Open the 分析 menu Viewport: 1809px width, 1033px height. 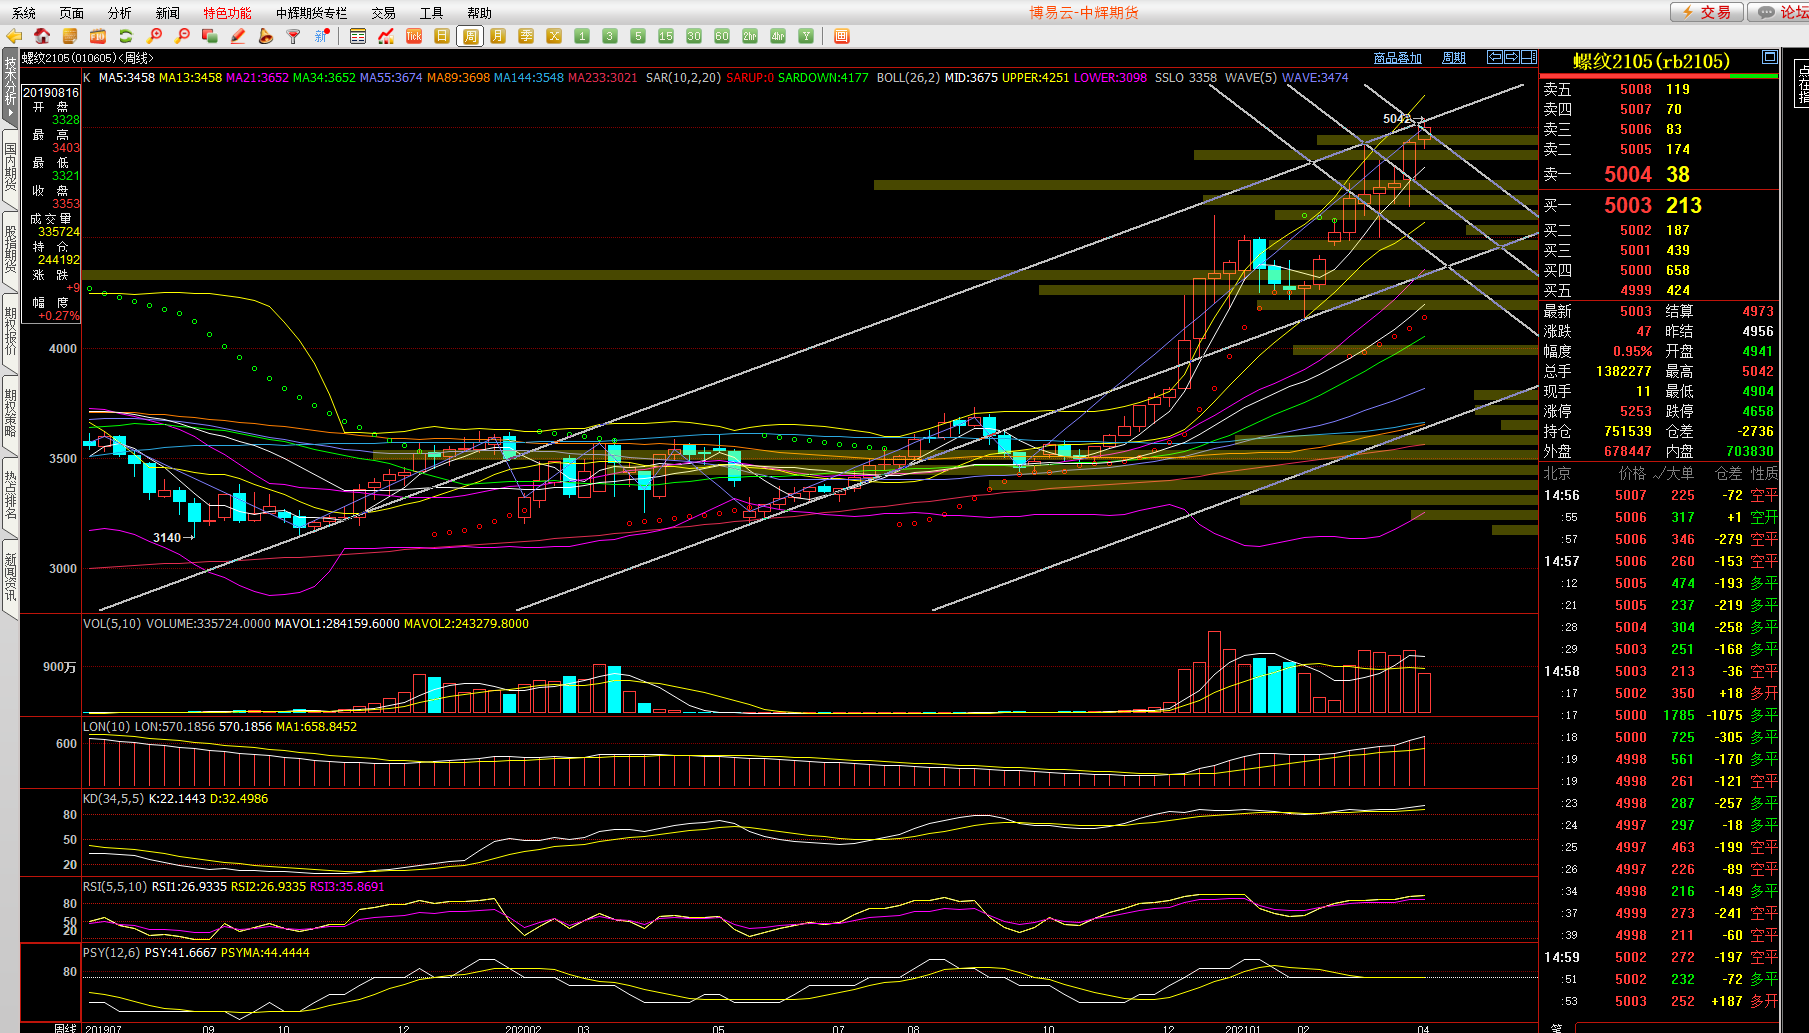coord(119,13)
